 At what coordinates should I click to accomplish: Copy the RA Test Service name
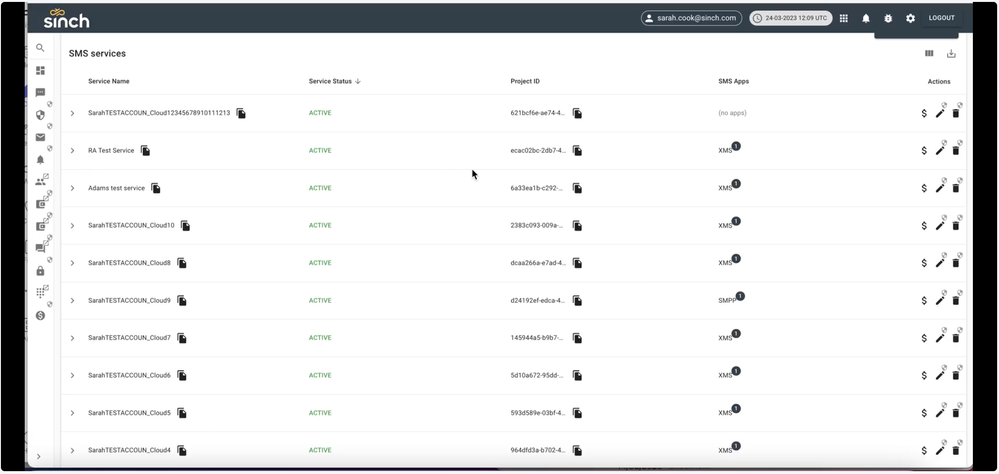coord(145,151)
